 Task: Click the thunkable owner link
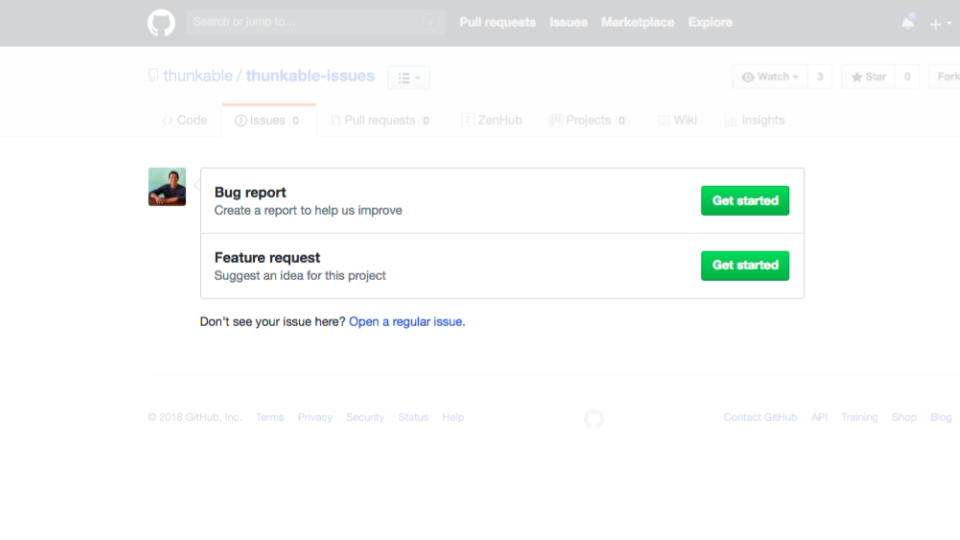point(197,76)
